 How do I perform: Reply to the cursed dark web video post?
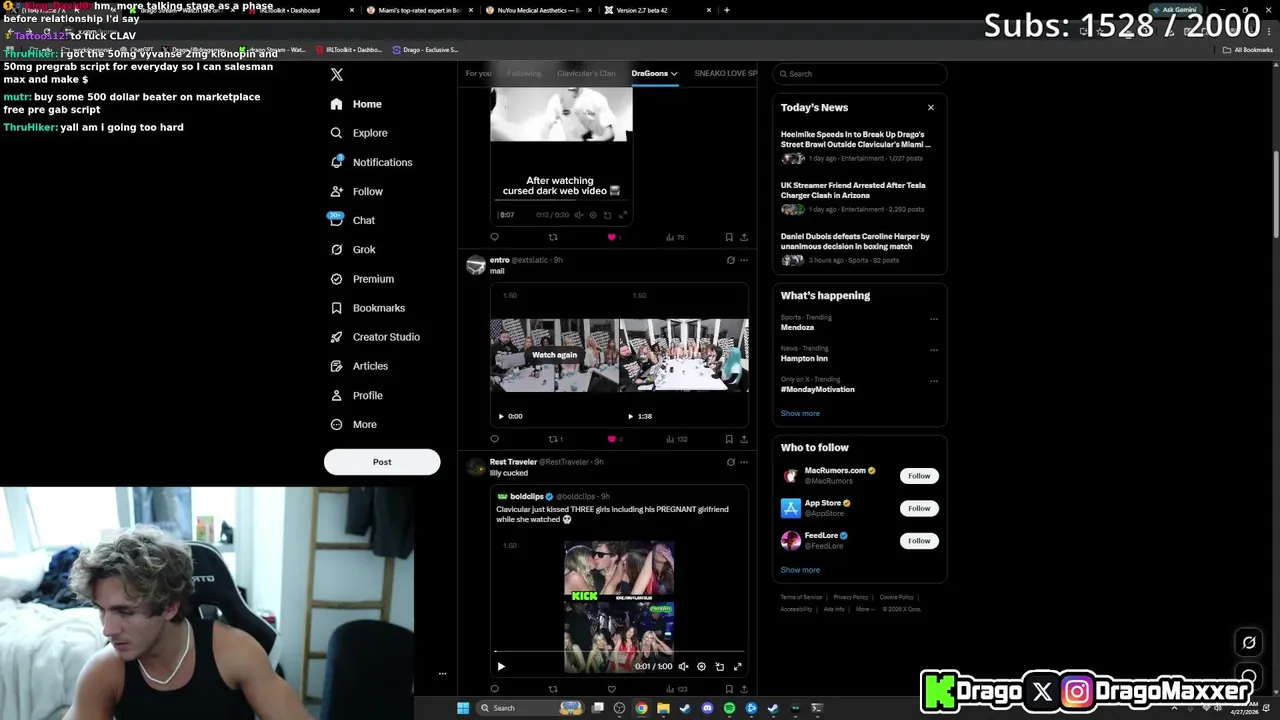pos(494,237)
